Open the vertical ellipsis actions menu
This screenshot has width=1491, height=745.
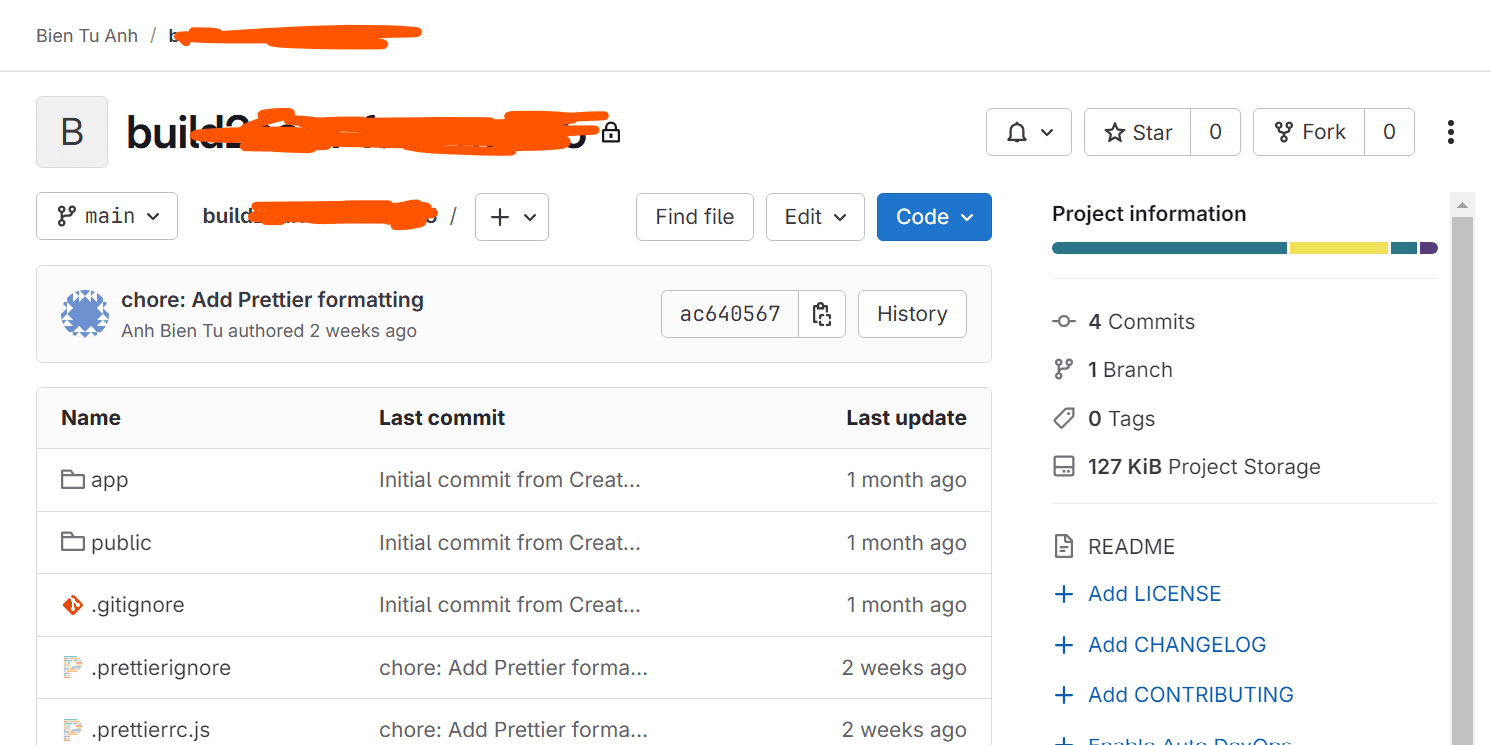[x=1450, y=131]
